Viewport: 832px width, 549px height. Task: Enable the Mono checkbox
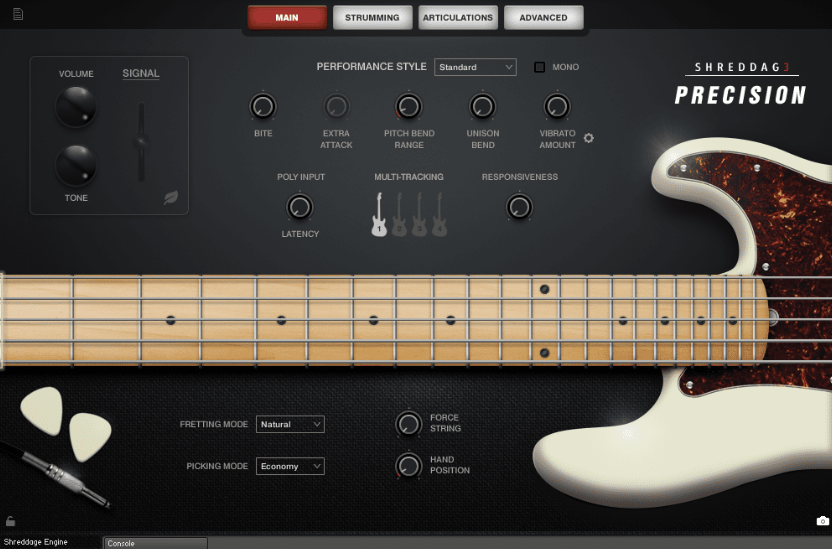coord(540,67)
